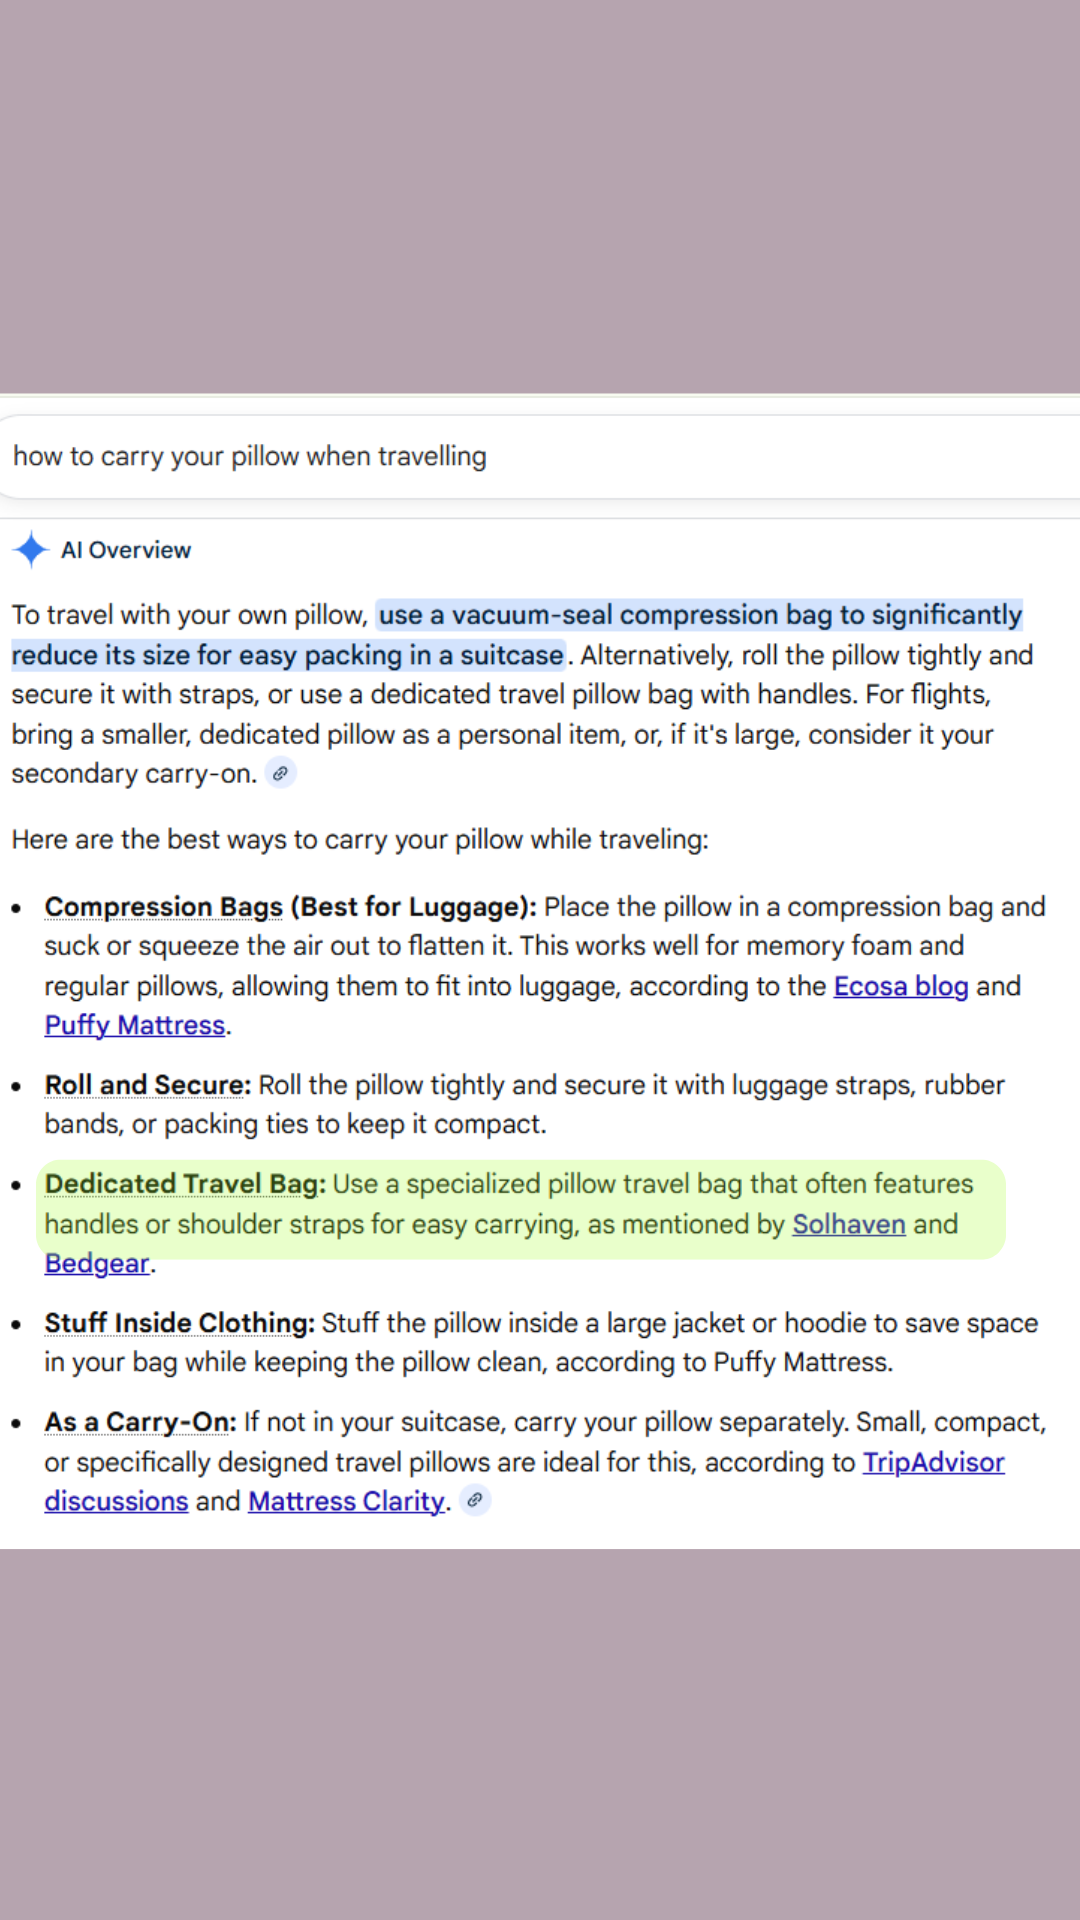Click the 'Here are the best ways' line
This screenshot has width=1080, height=1920.
click(x=360, y=839)
